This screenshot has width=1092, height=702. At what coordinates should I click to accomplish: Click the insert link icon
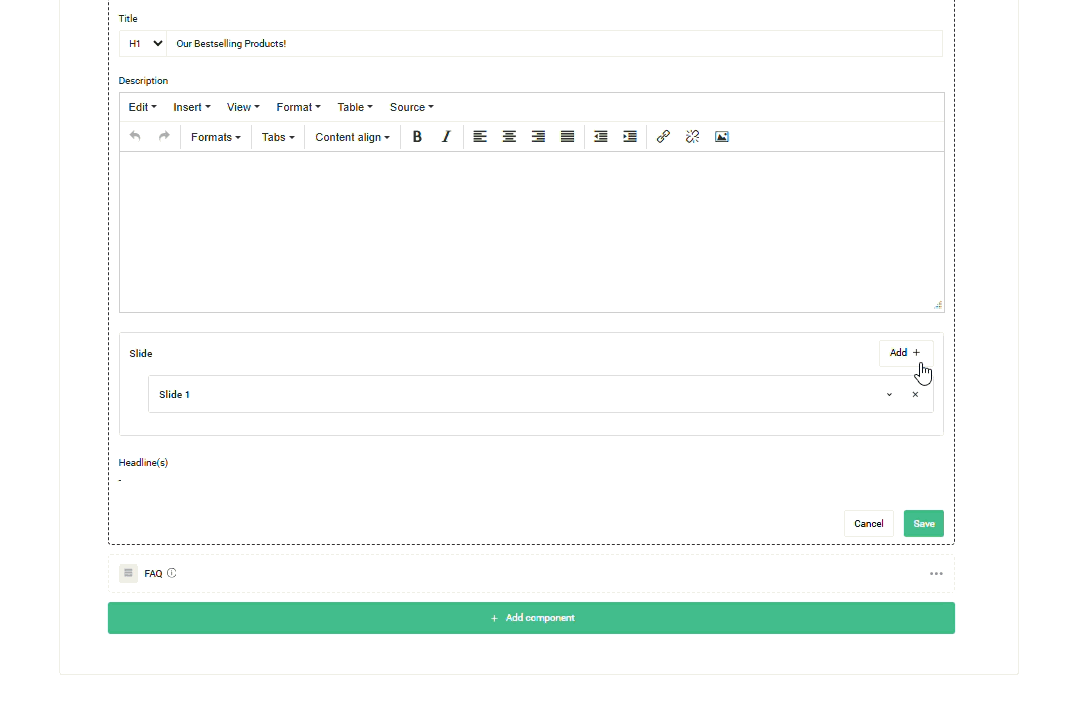tap(663, 137)
